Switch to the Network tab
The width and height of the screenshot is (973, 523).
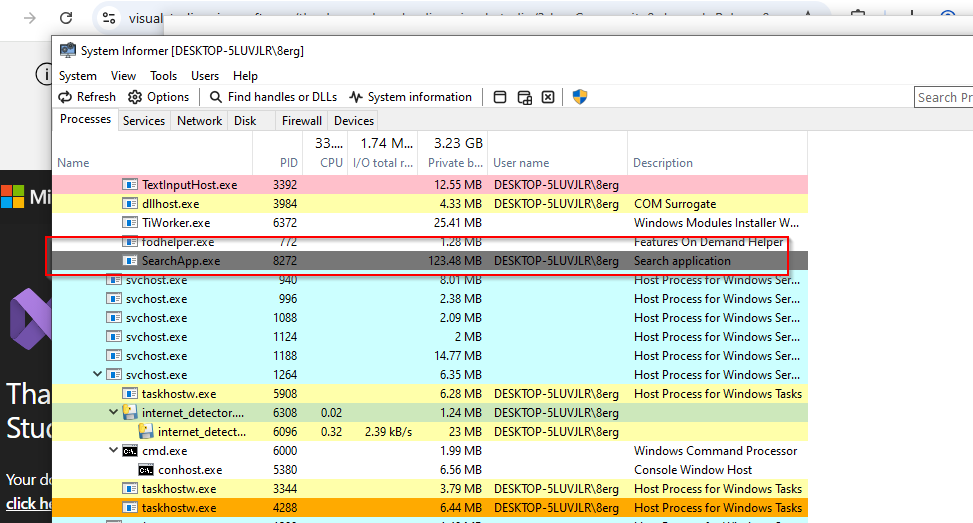tap(199, 120)
